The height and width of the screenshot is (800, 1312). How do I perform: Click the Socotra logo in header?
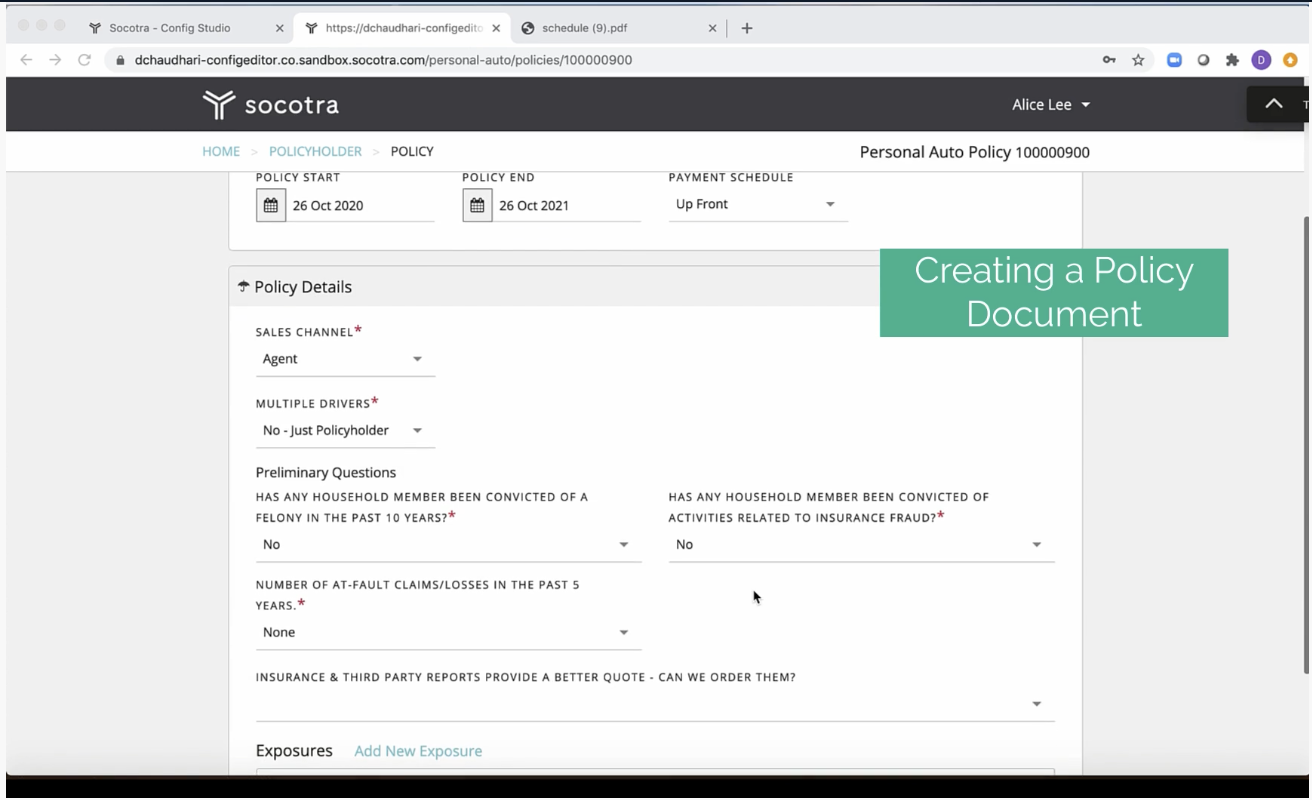click(271, 105)
